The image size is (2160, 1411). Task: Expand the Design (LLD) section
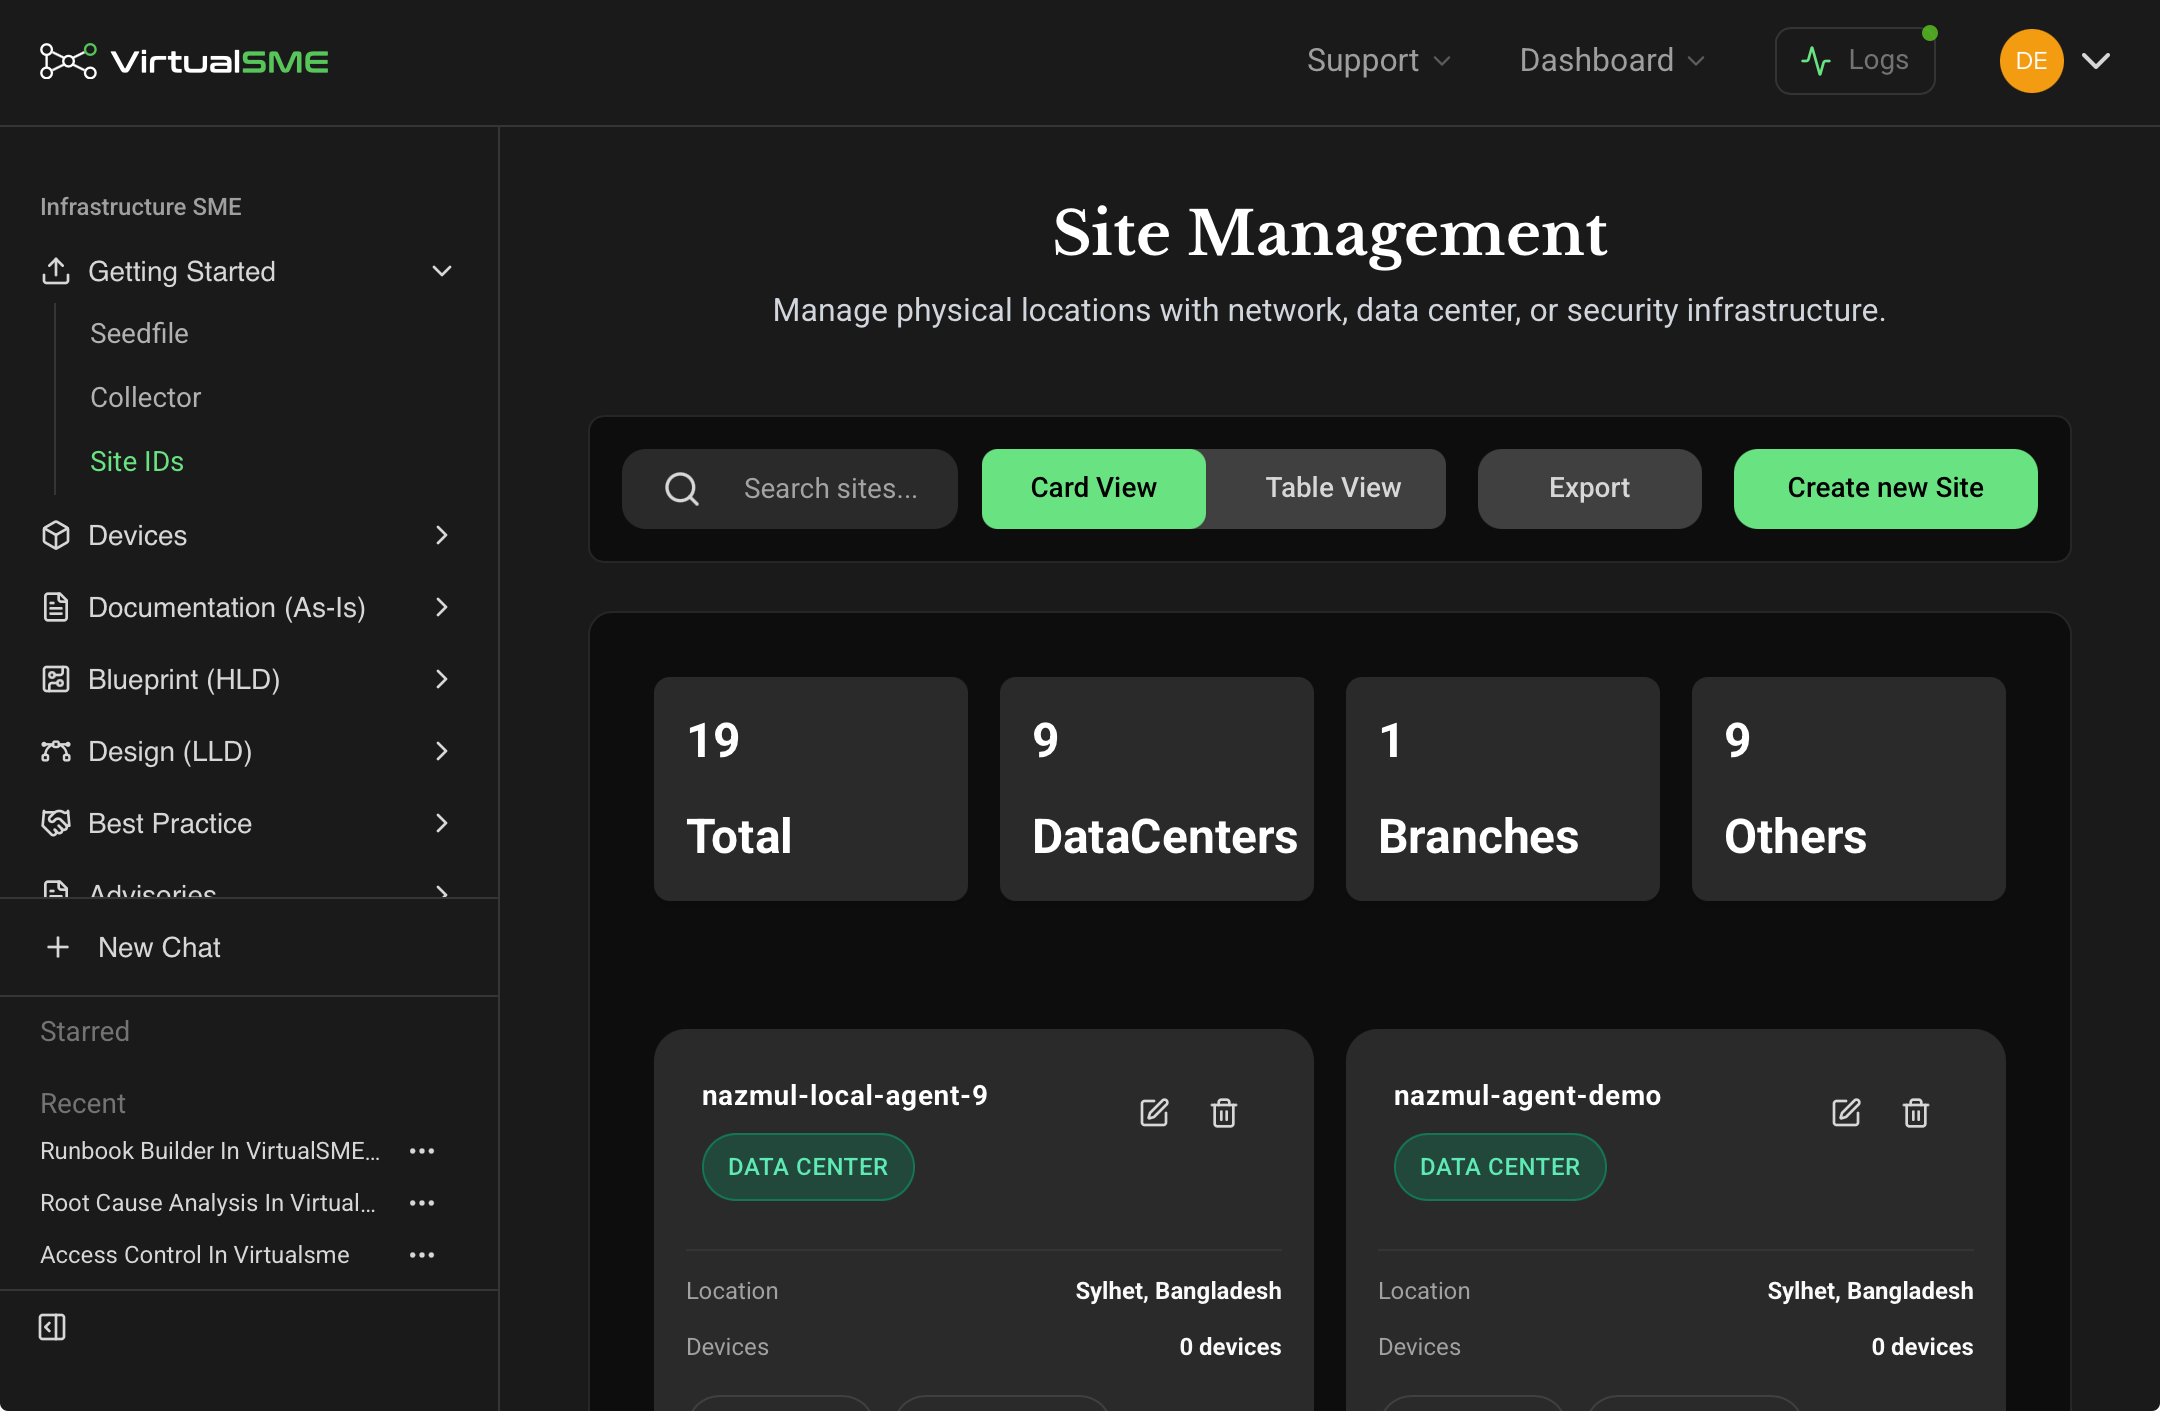442,751
